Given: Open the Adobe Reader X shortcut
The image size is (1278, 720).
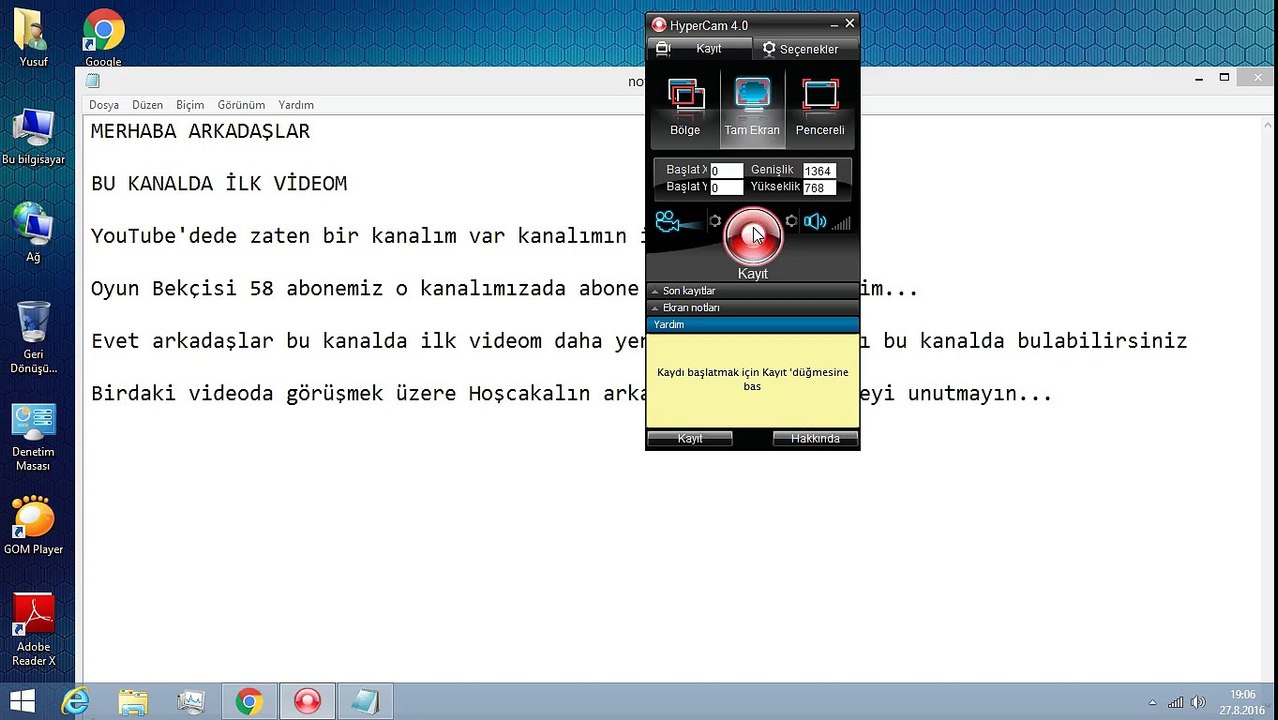Looking at the screenshot, I should click(x=33, y=630).
